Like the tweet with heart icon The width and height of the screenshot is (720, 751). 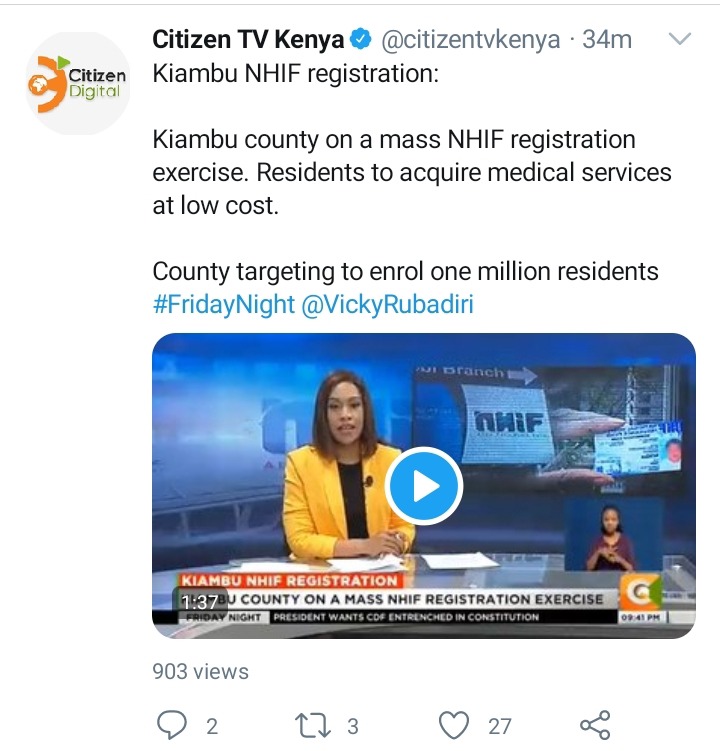454,726
